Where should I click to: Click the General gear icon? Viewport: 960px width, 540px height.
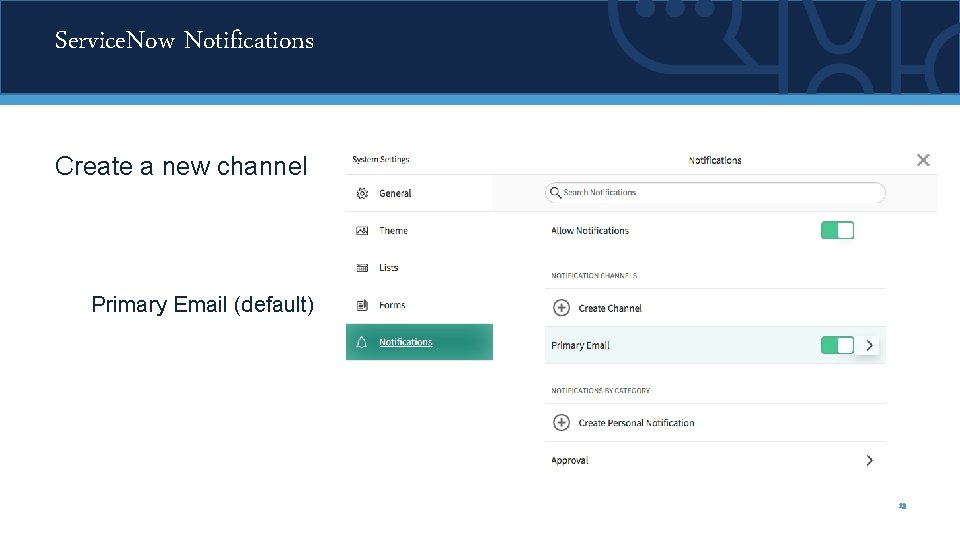pos(362,193)
